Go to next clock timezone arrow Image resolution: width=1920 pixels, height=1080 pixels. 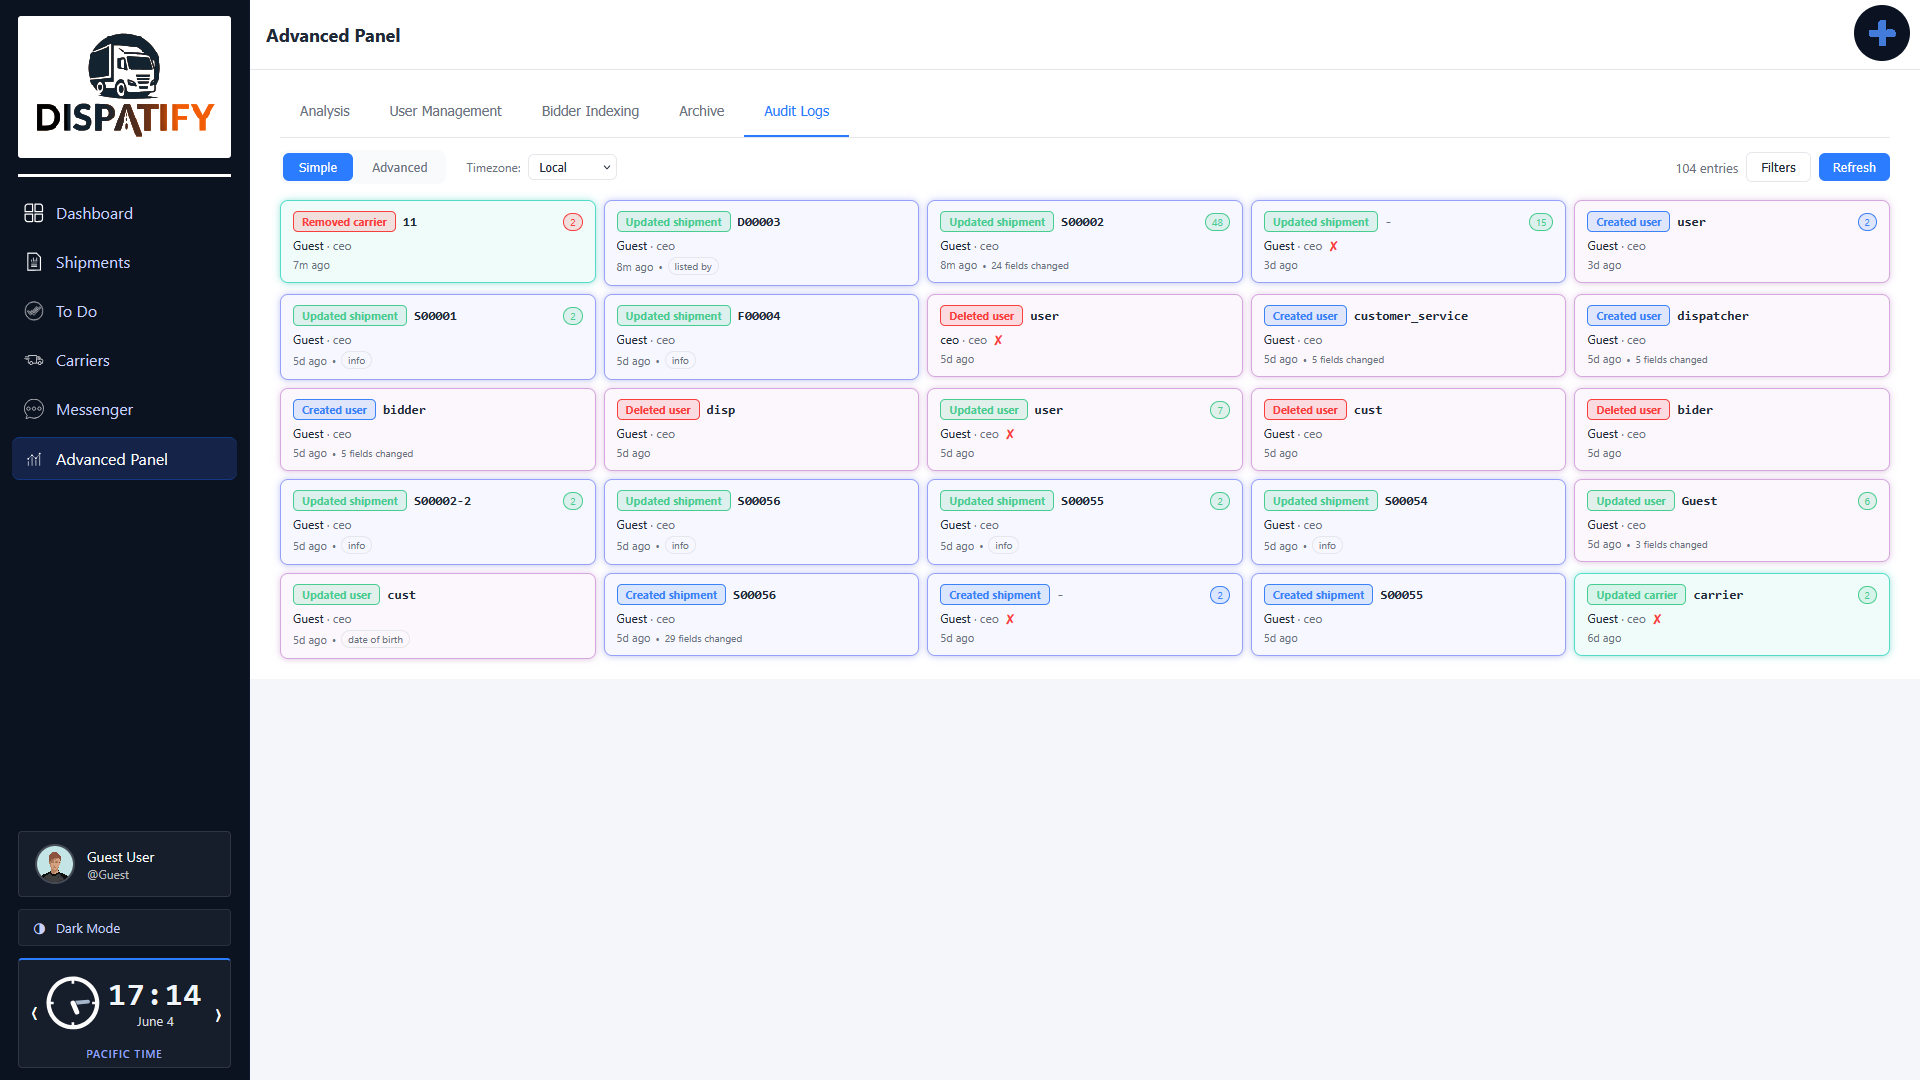pos(218,1014)
